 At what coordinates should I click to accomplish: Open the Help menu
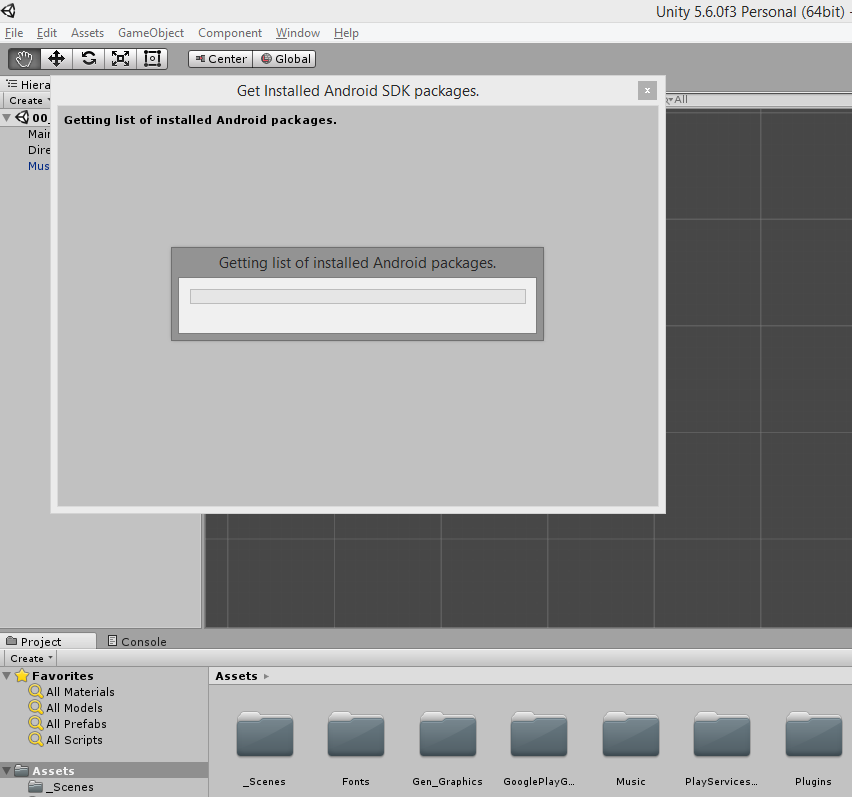(346, 33)
